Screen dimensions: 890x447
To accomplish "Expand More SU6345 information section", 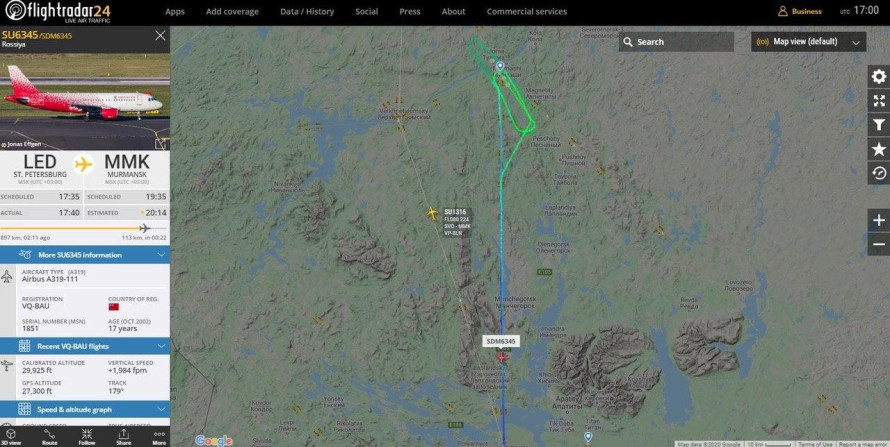I will (85, 255).
